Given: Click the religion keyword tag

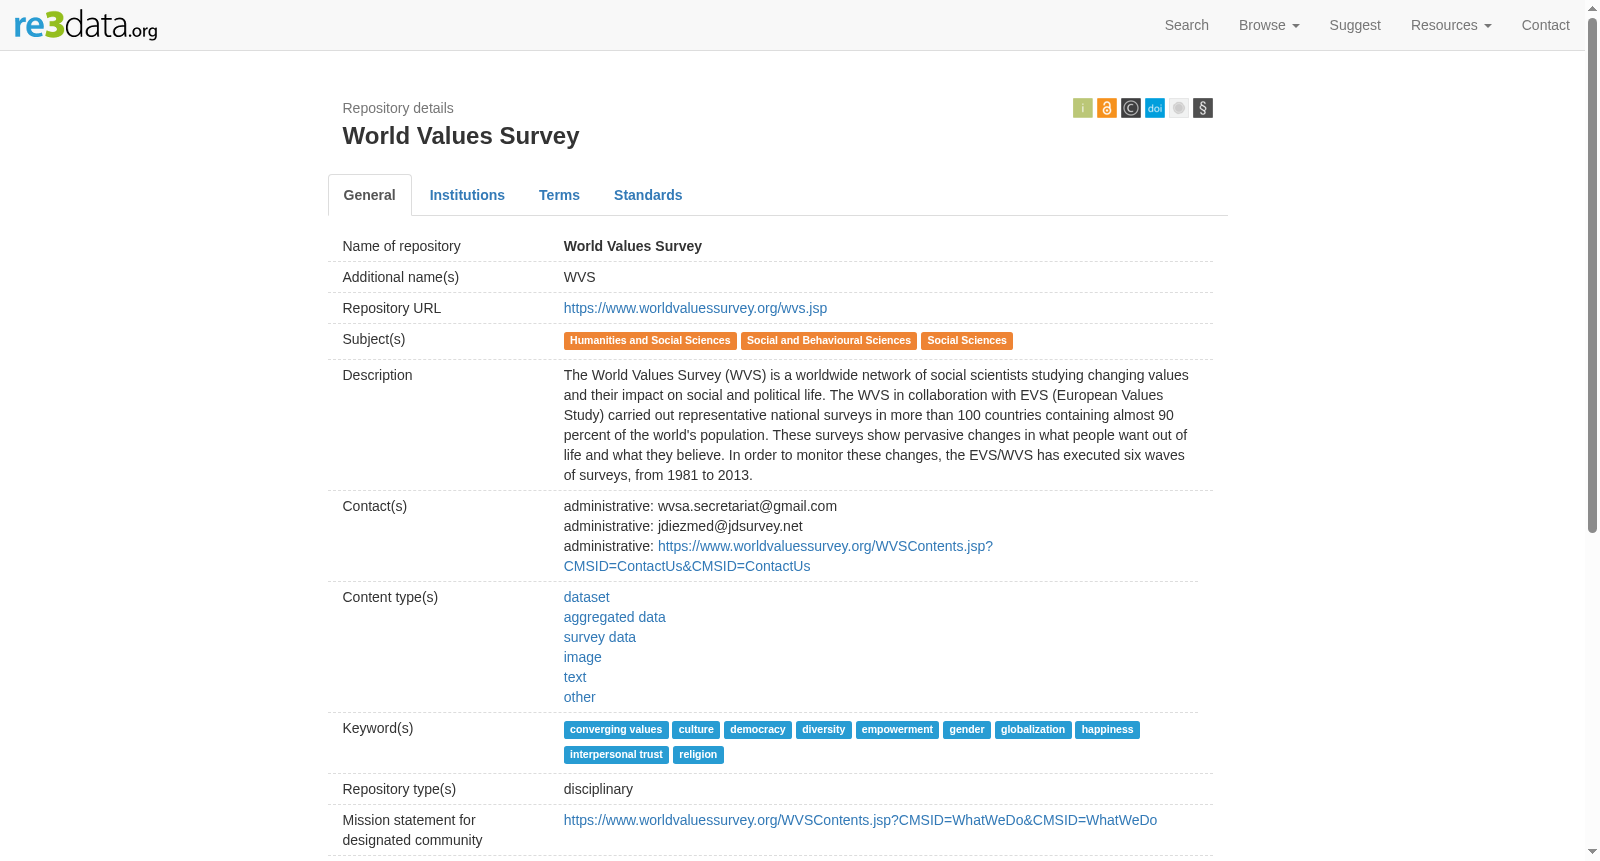Looking at the screenshot, I should pyautogui.click(x=698, y=755).
